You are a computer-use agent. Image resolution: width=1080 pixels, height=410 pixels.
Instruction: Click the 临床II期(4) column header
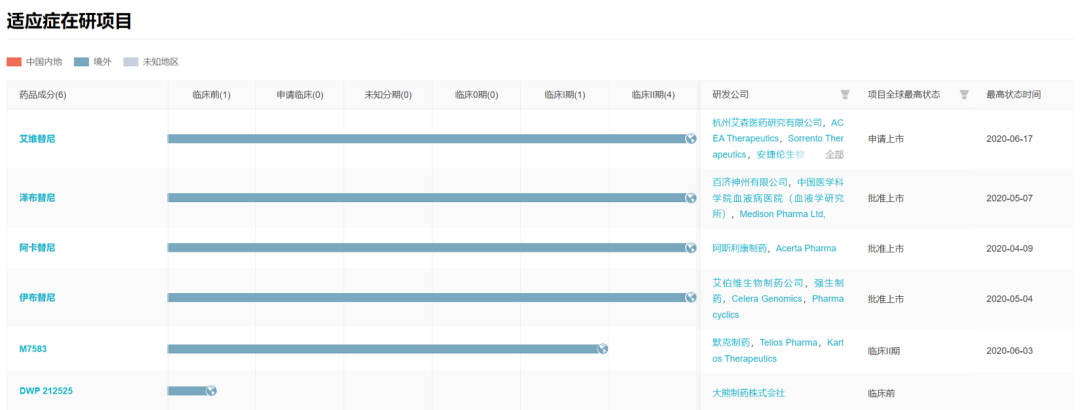click(x=653, y=95)
